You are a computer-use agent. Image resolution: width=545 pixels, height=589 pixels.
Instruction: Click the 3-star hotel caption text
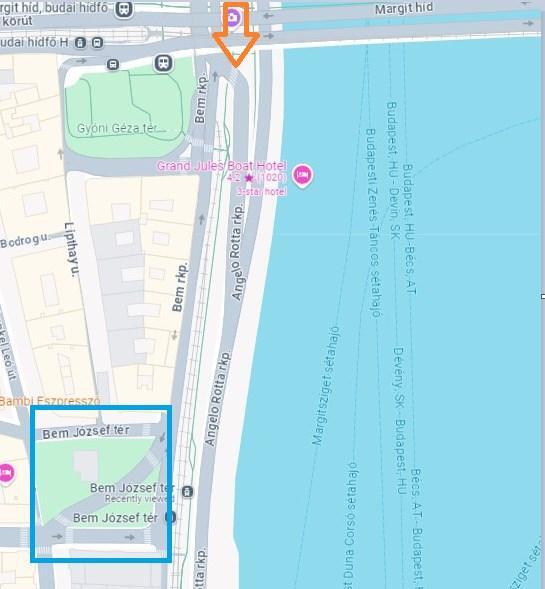pos(261,192)
